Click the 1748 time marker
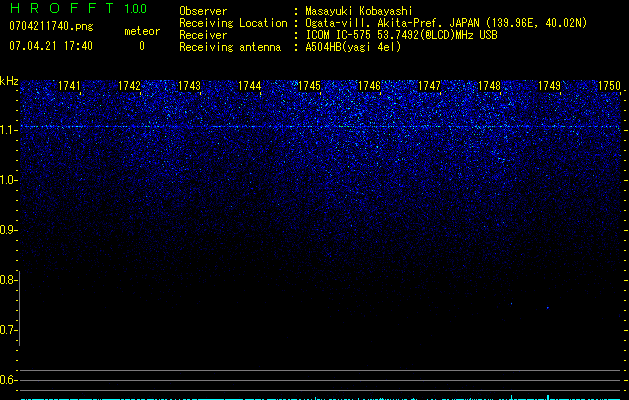Viewport: 629px width, 400px height. [490, 86]
